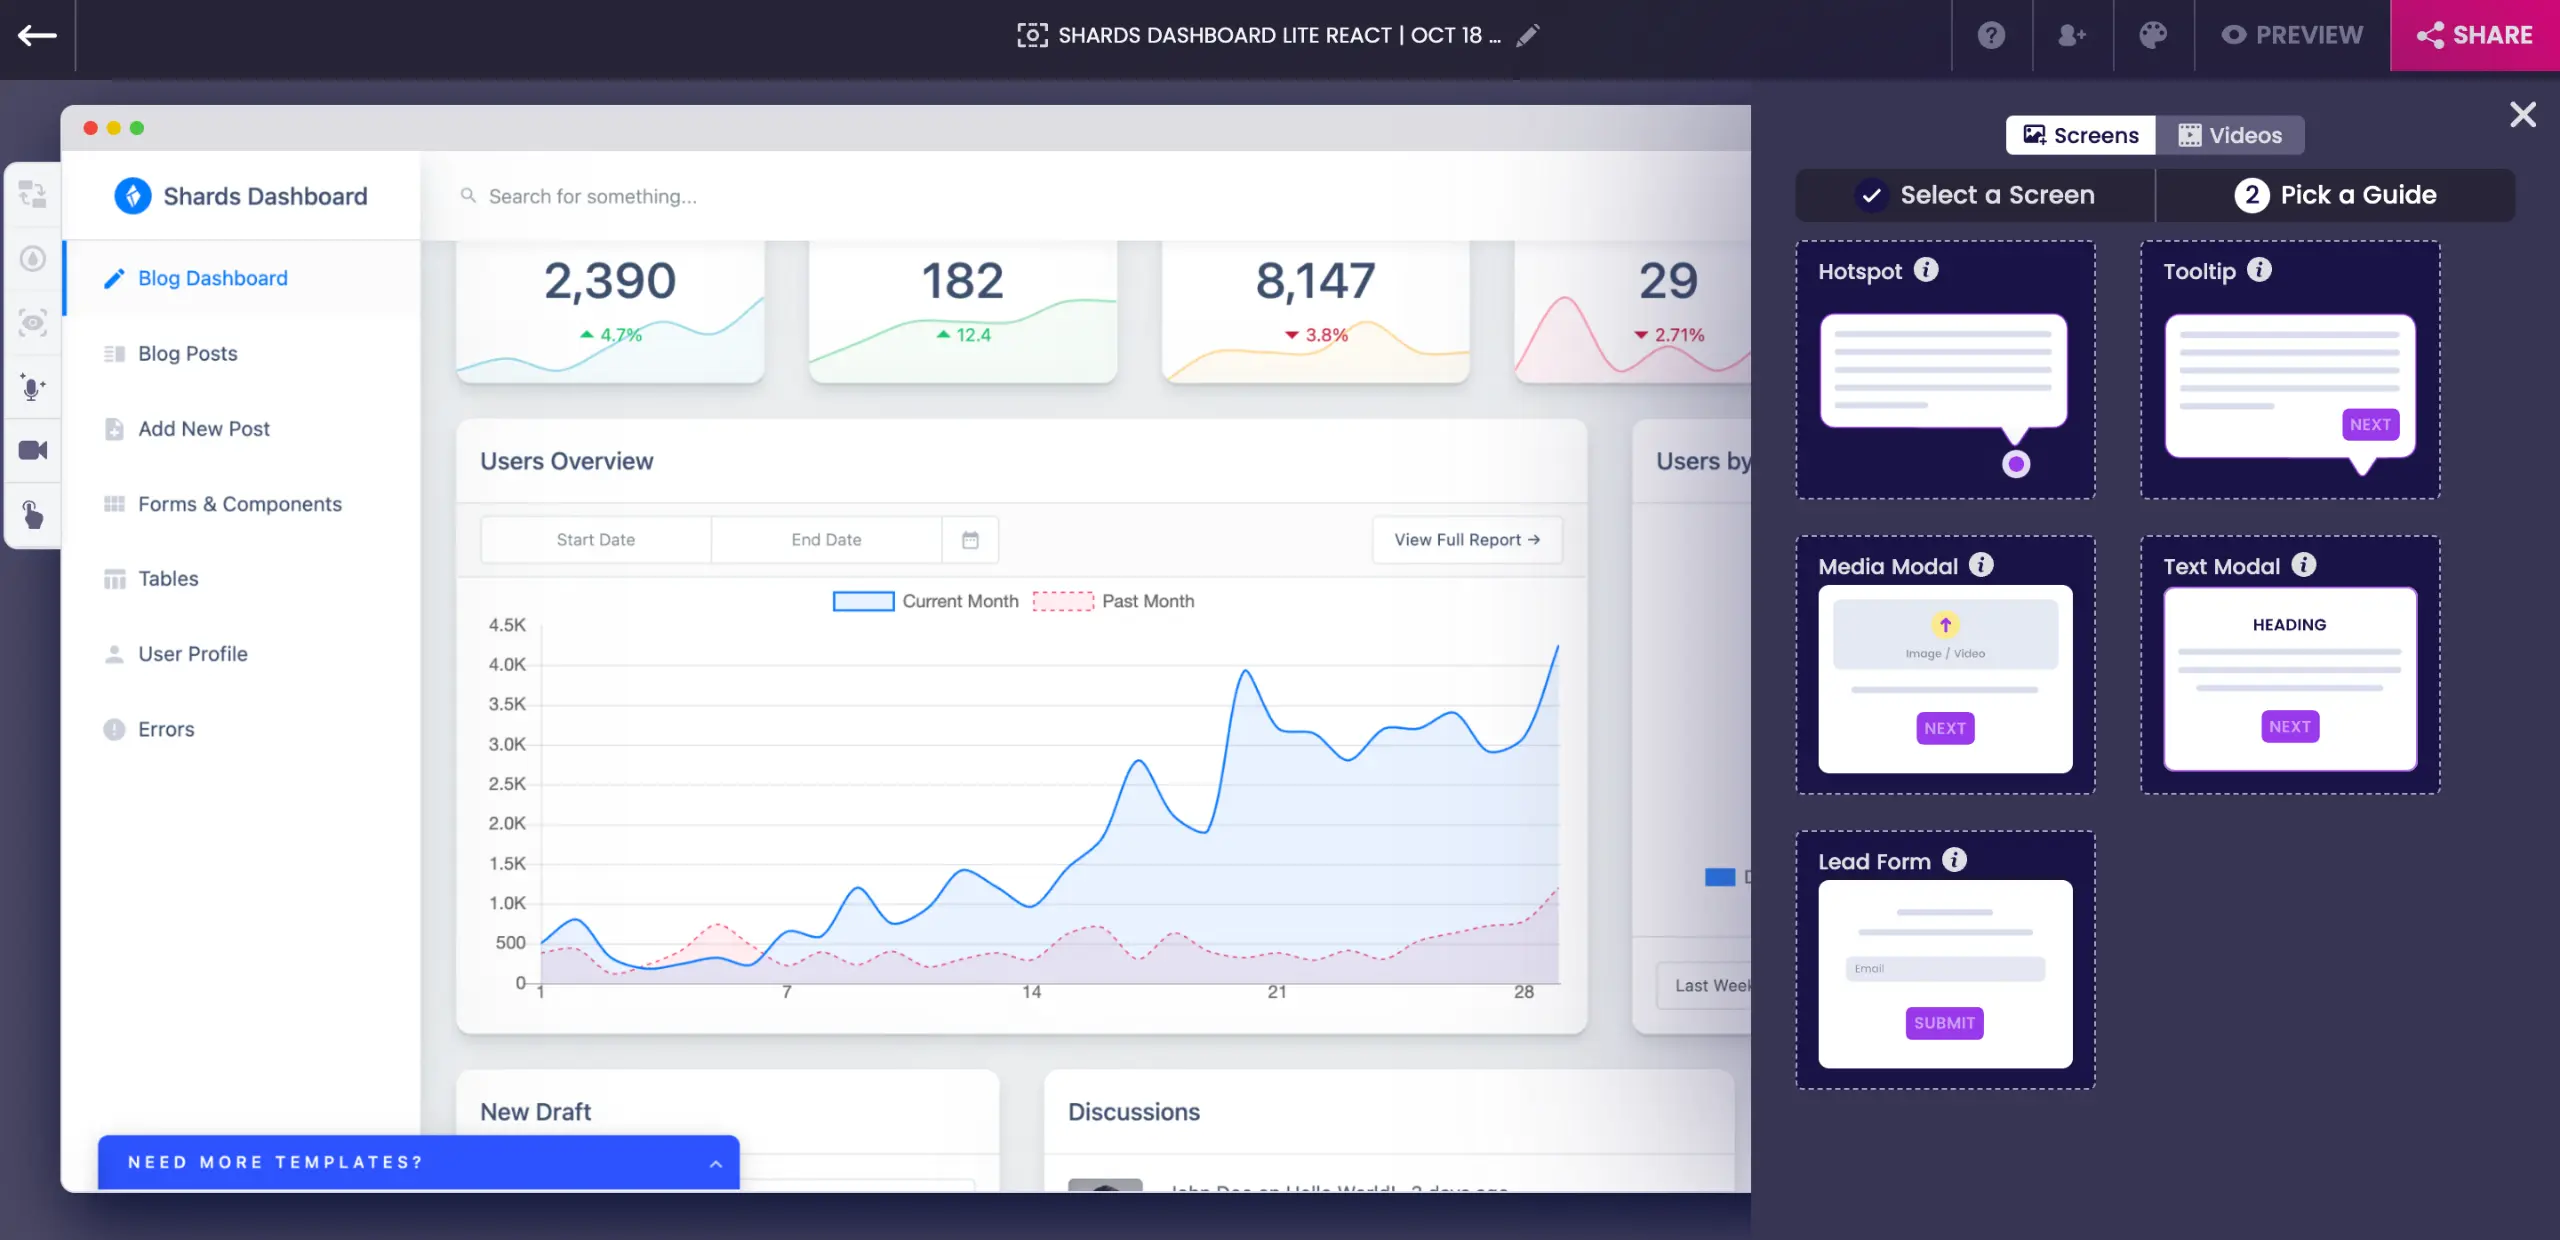Viewport: 2560px width, 1240px height.
Task: Click the Start Date field
Action: 596,540
